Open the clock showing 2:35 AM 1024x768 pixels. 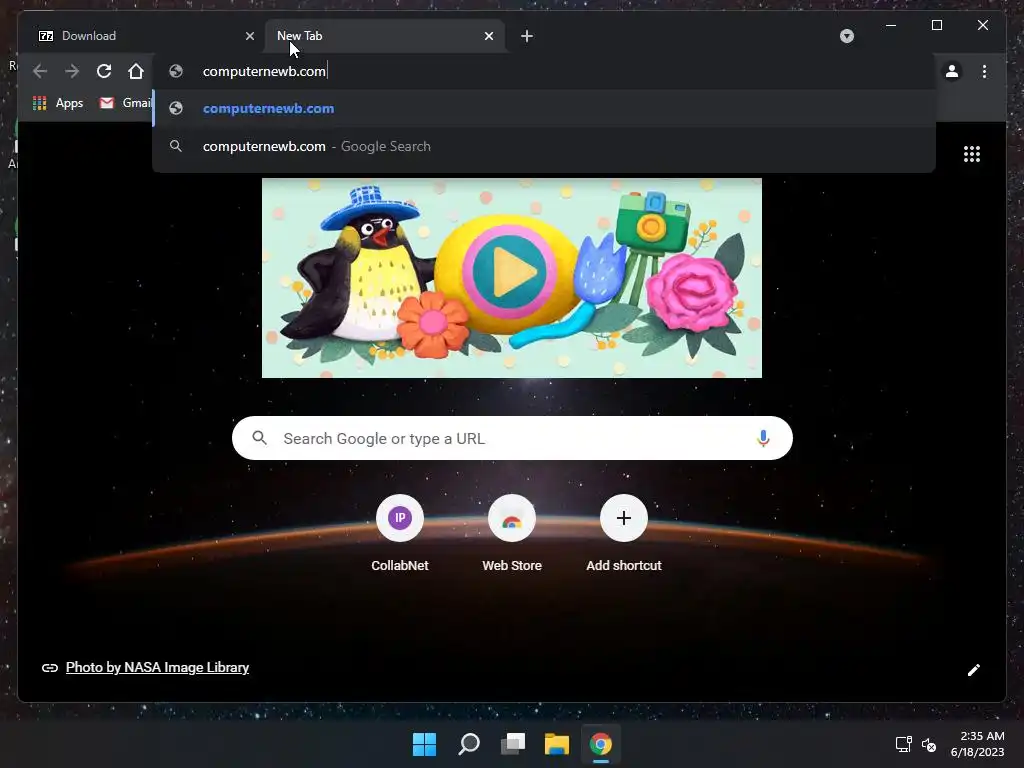click(978, 744)
